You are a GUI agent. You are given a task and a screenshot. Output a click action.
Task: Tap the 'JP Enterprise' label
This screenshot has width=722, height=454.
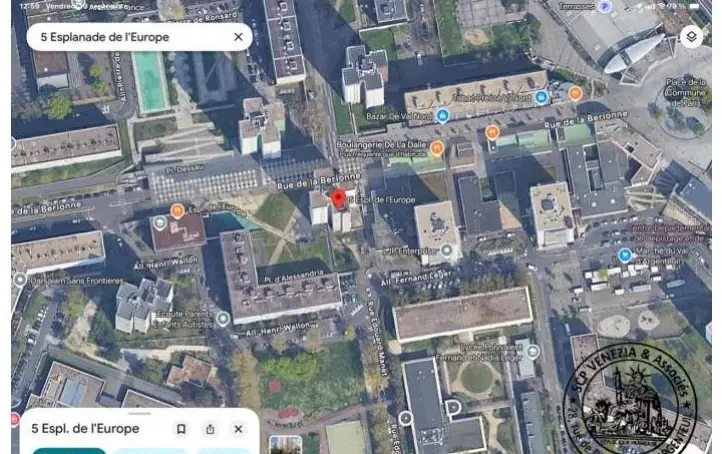412,251
